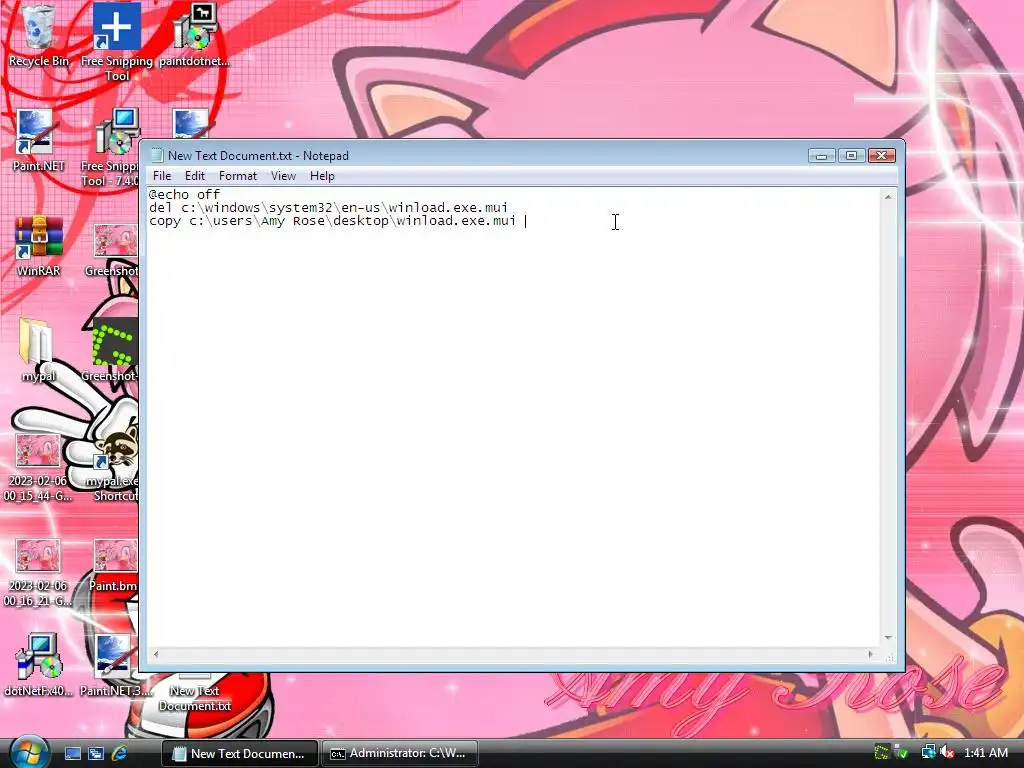
Task: Click Notepad vertical scrollbar up arrow
Action: point(888,197)
